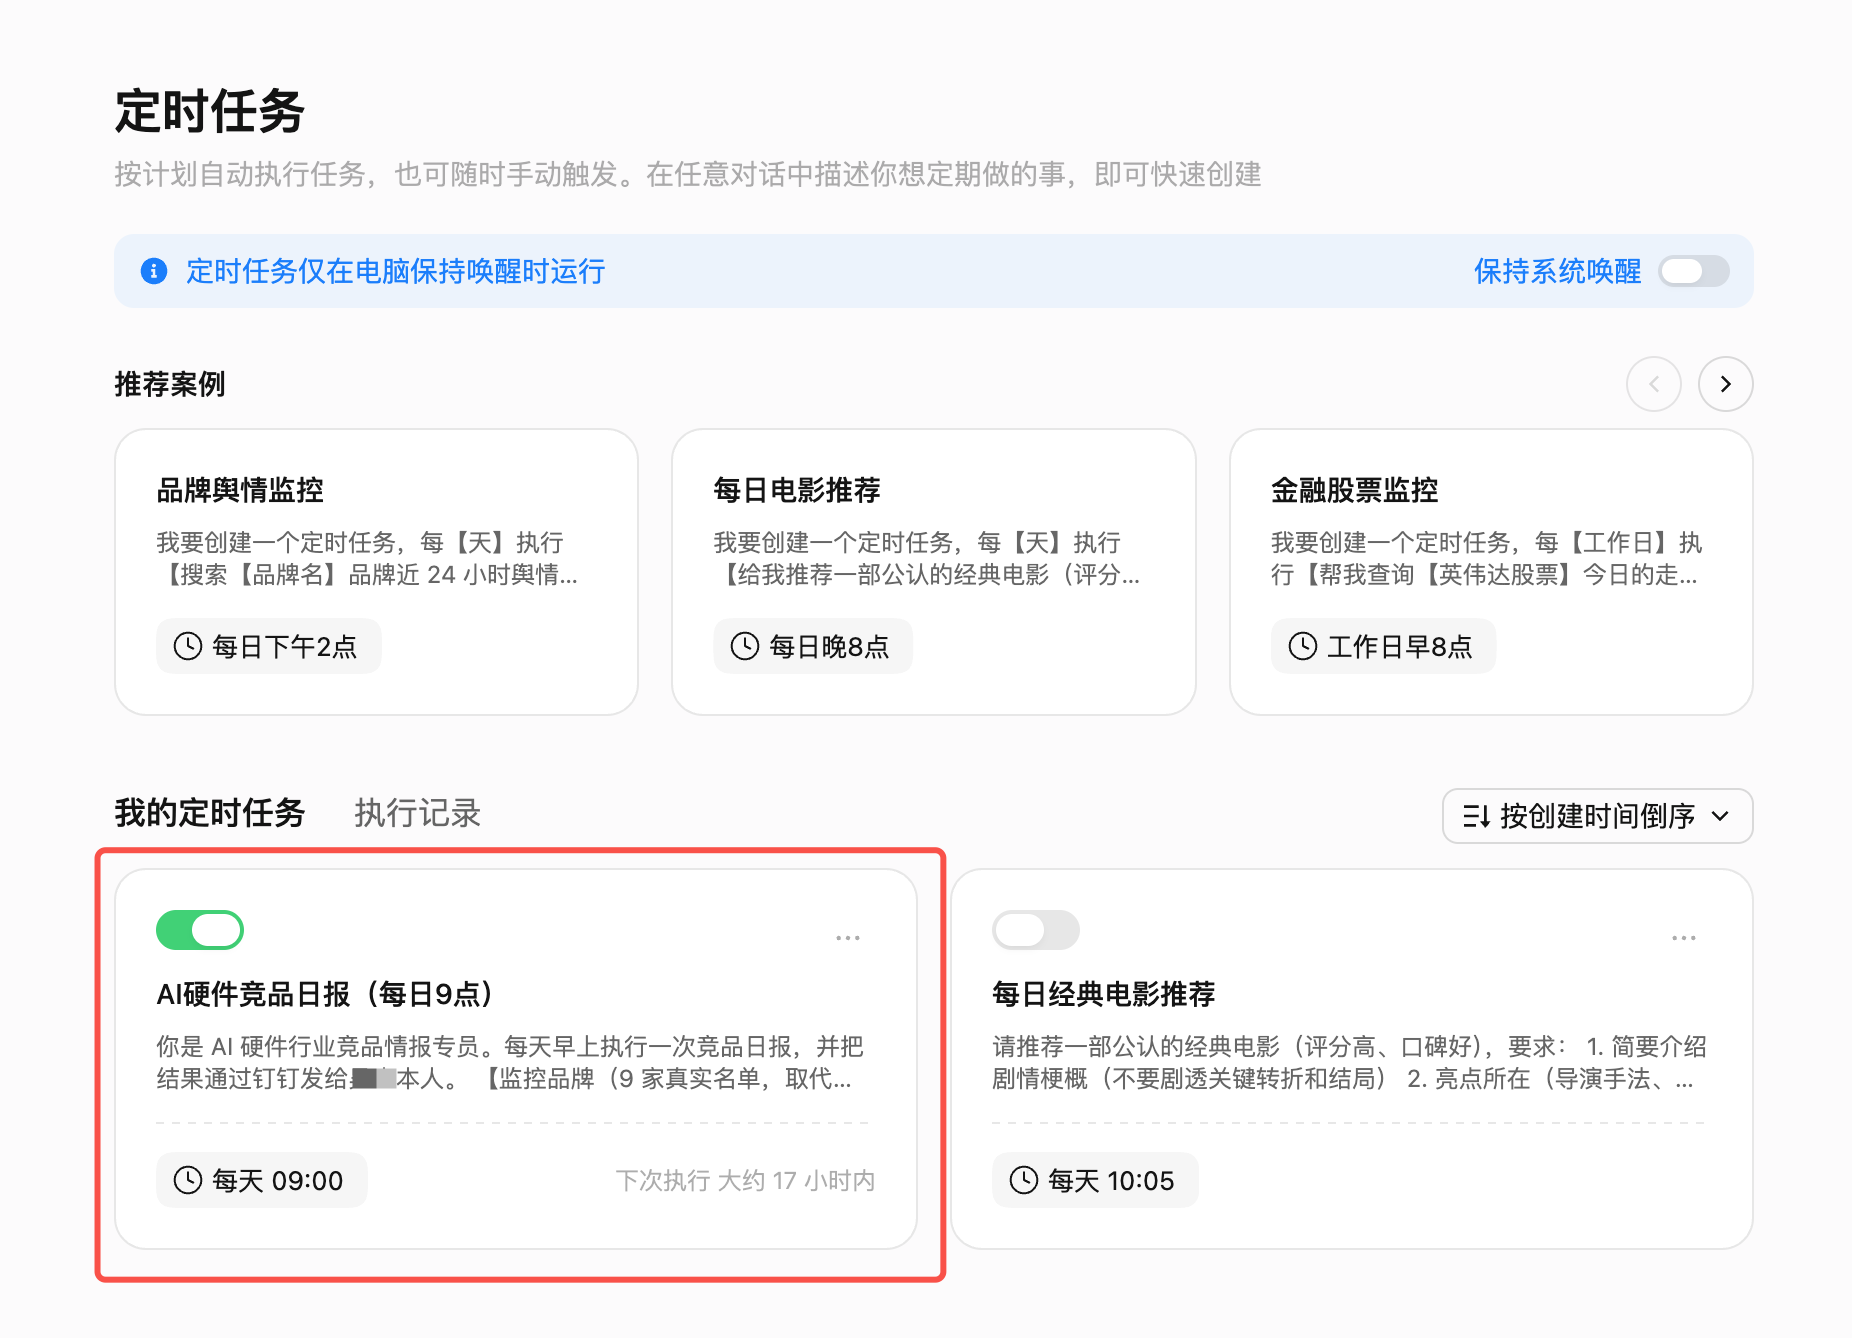This screenshot has width=1852, height=1338.
Task: Open the 金融股票监控 example card
Action: [1491, 572]
